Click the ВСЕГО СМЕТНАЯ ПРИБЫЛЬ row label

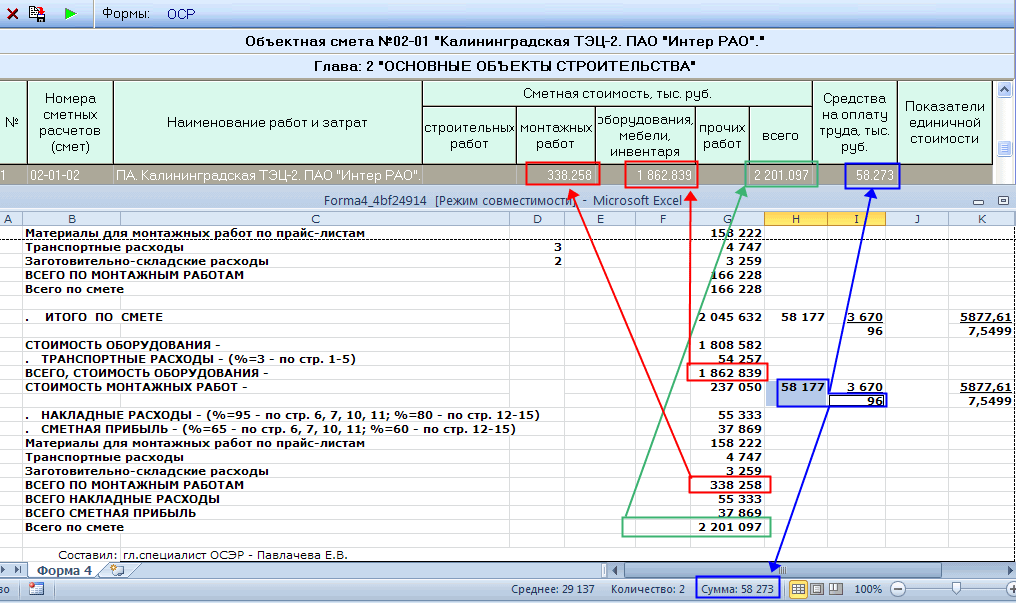(x=111, y=513)
